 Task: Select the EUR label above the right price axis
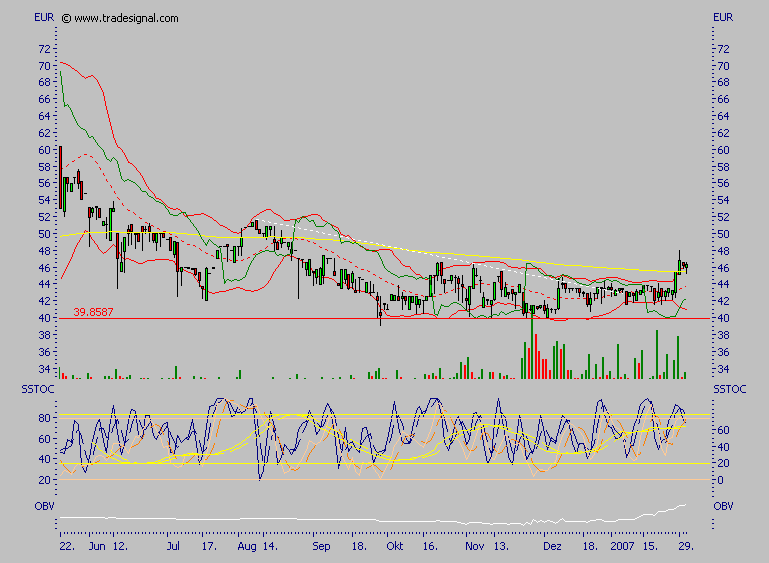[723, 17]
